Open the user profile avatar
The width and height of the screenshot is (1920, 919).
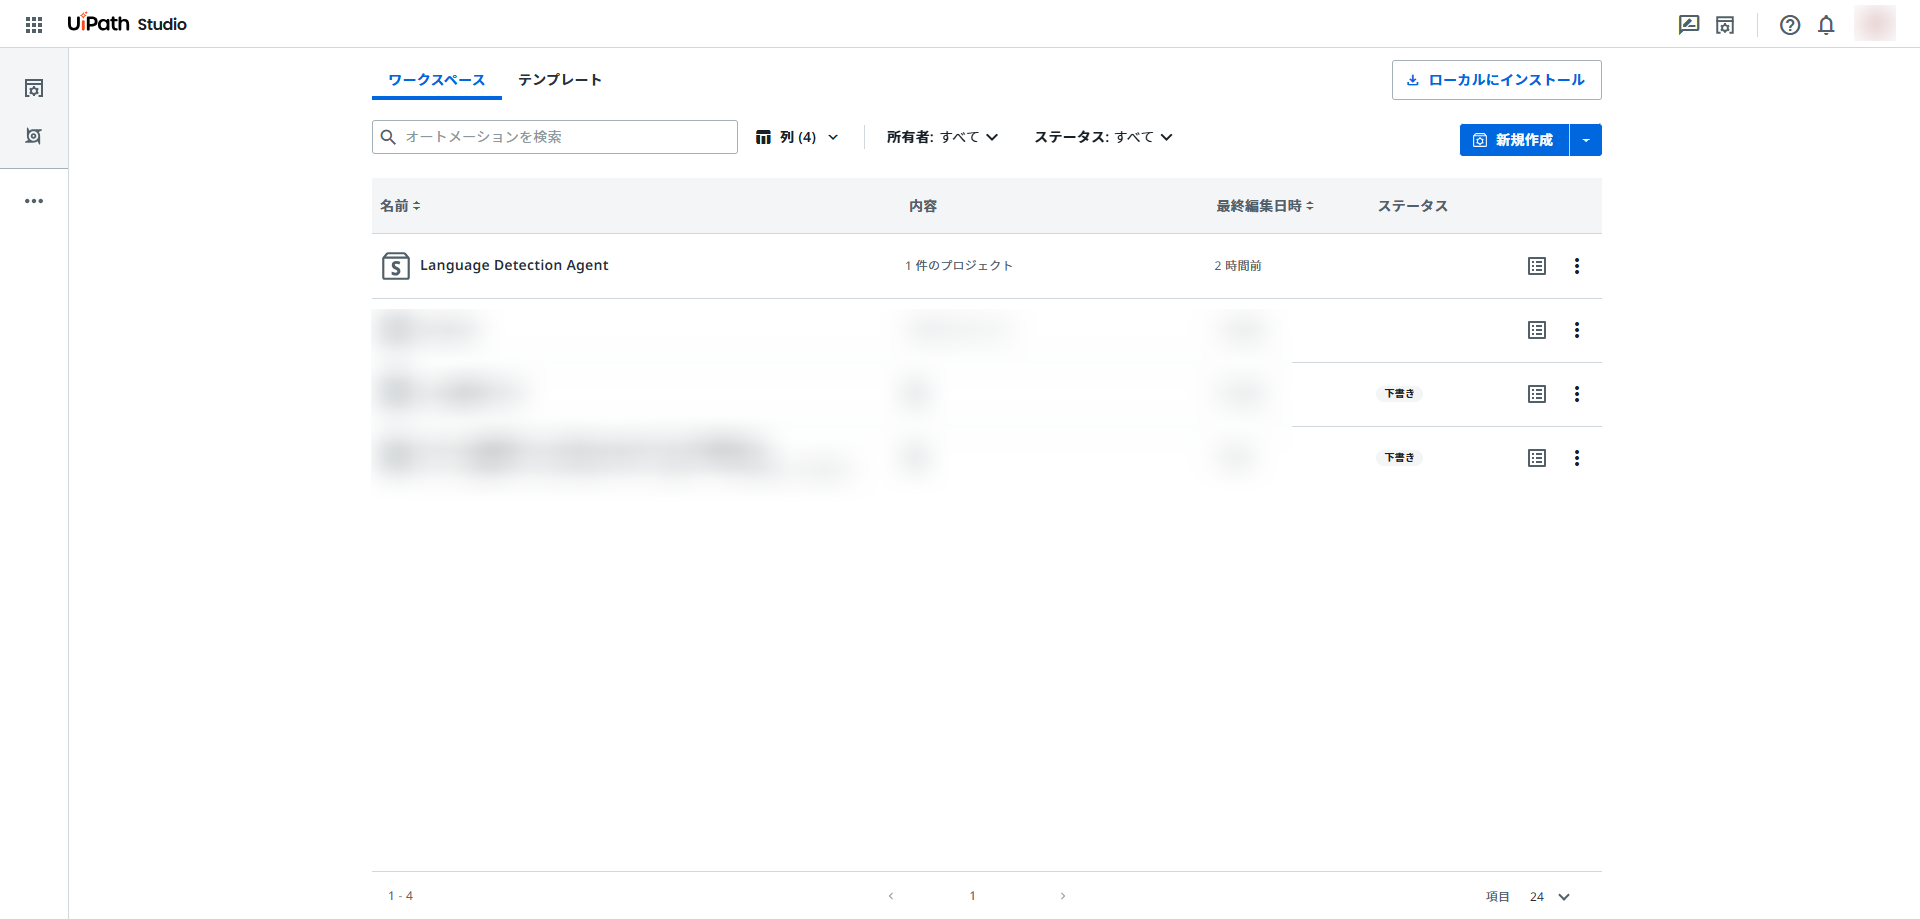point(1875,24)
